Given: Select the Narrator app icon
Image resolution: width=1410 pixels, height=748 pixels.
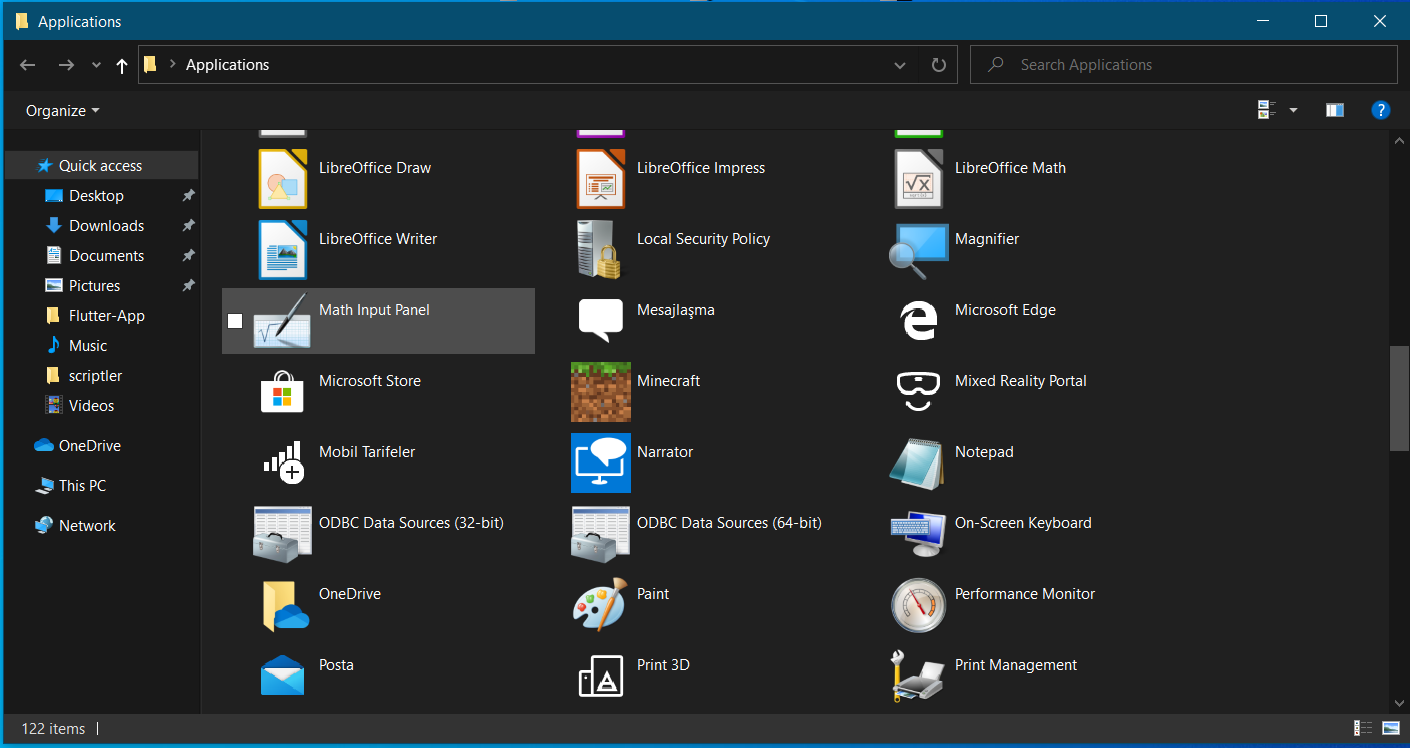Looking at the screenshot, I should pyautogui.click(x=601, y=463).
